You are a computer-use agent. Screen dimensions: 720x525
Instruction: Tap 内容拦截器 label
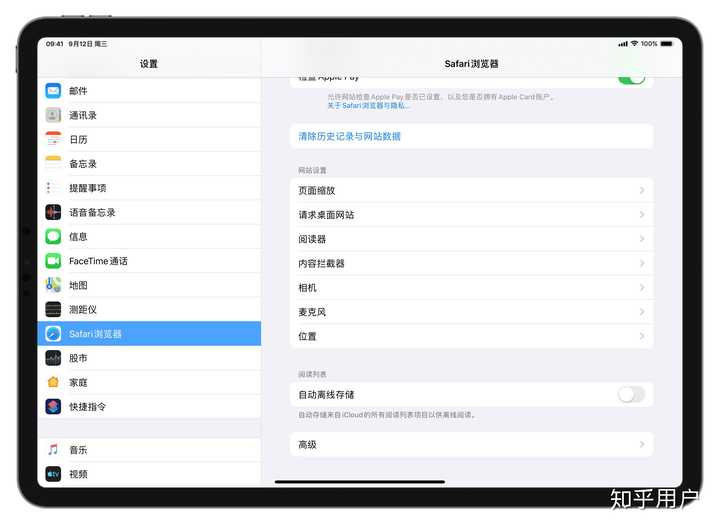point(321,263)
